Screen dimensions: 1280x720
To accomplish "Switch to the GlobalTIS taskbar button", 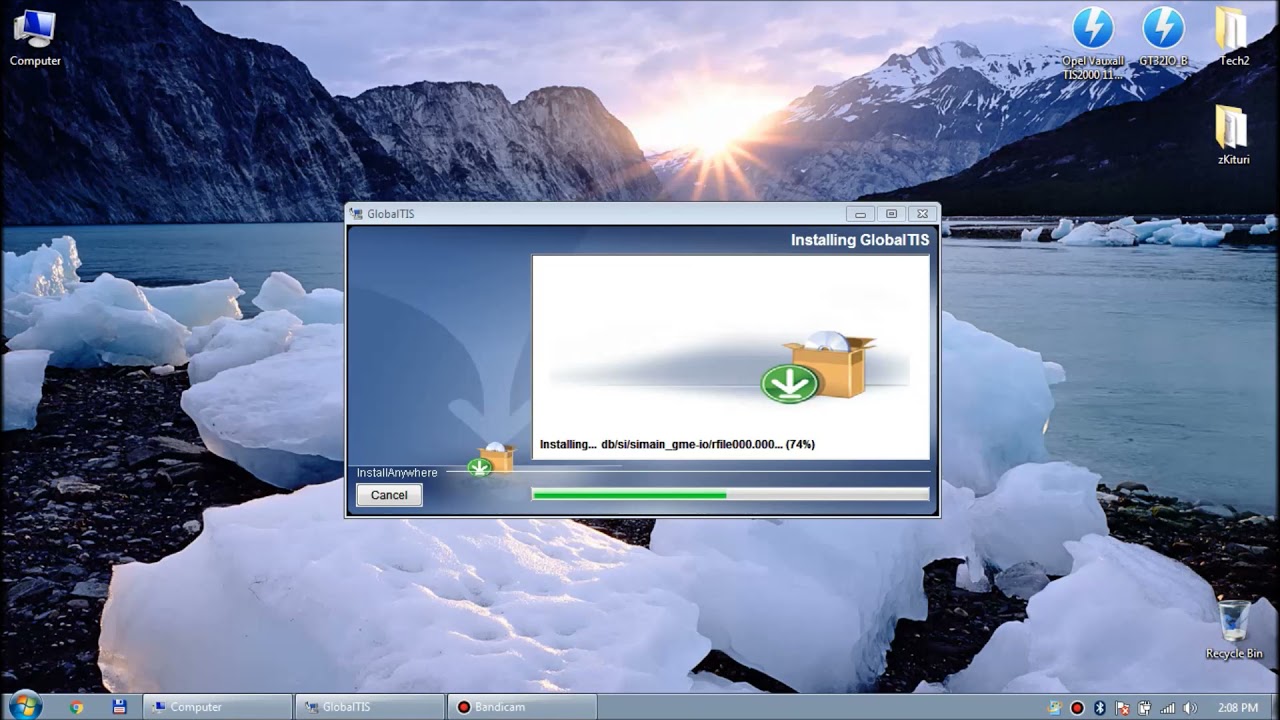I will click(x=370, y=707).
